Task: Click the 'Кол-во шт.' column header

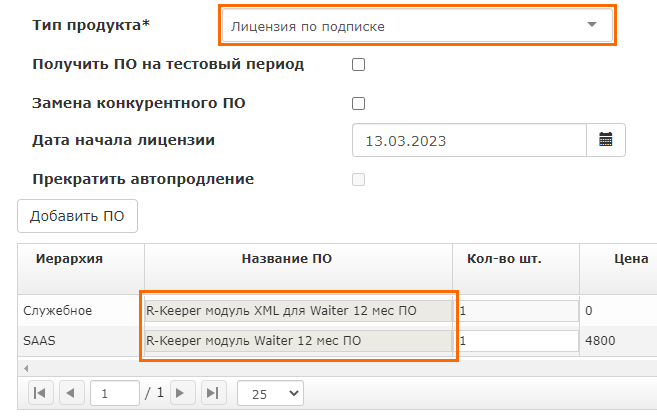Action: (x=504, y=259)
